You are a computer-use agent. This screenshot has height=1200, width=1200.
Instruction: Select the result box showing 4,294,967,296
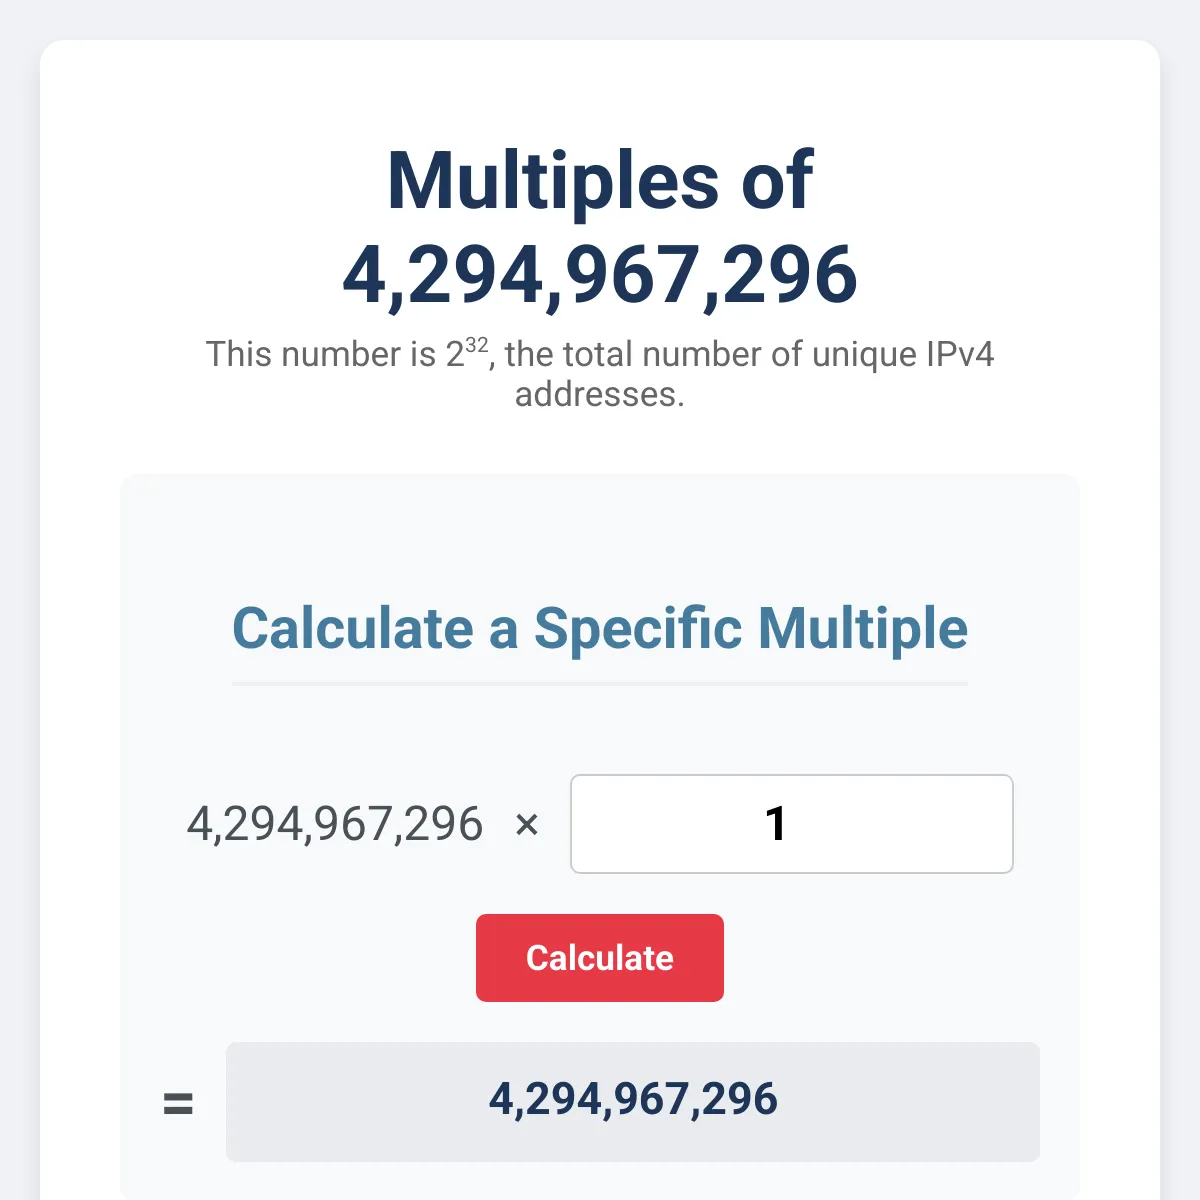point(633,1102)
